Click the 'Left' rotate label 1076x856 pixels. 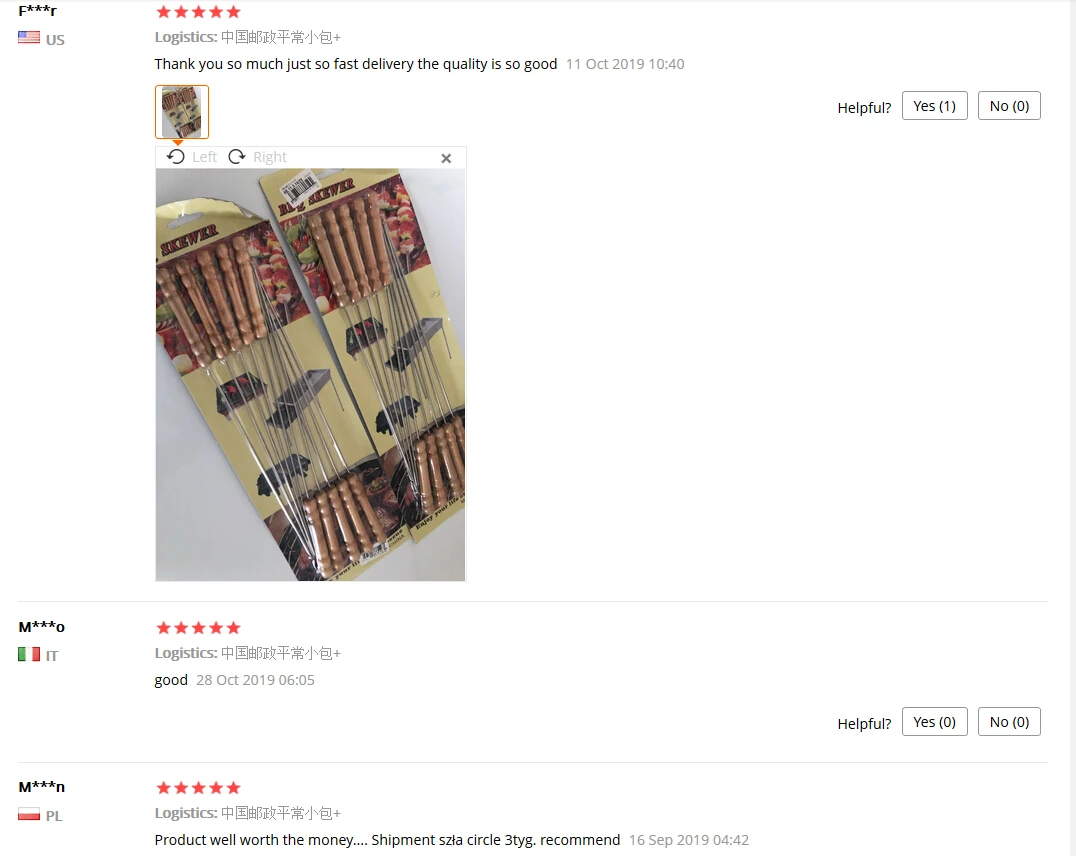click(204, 157)
